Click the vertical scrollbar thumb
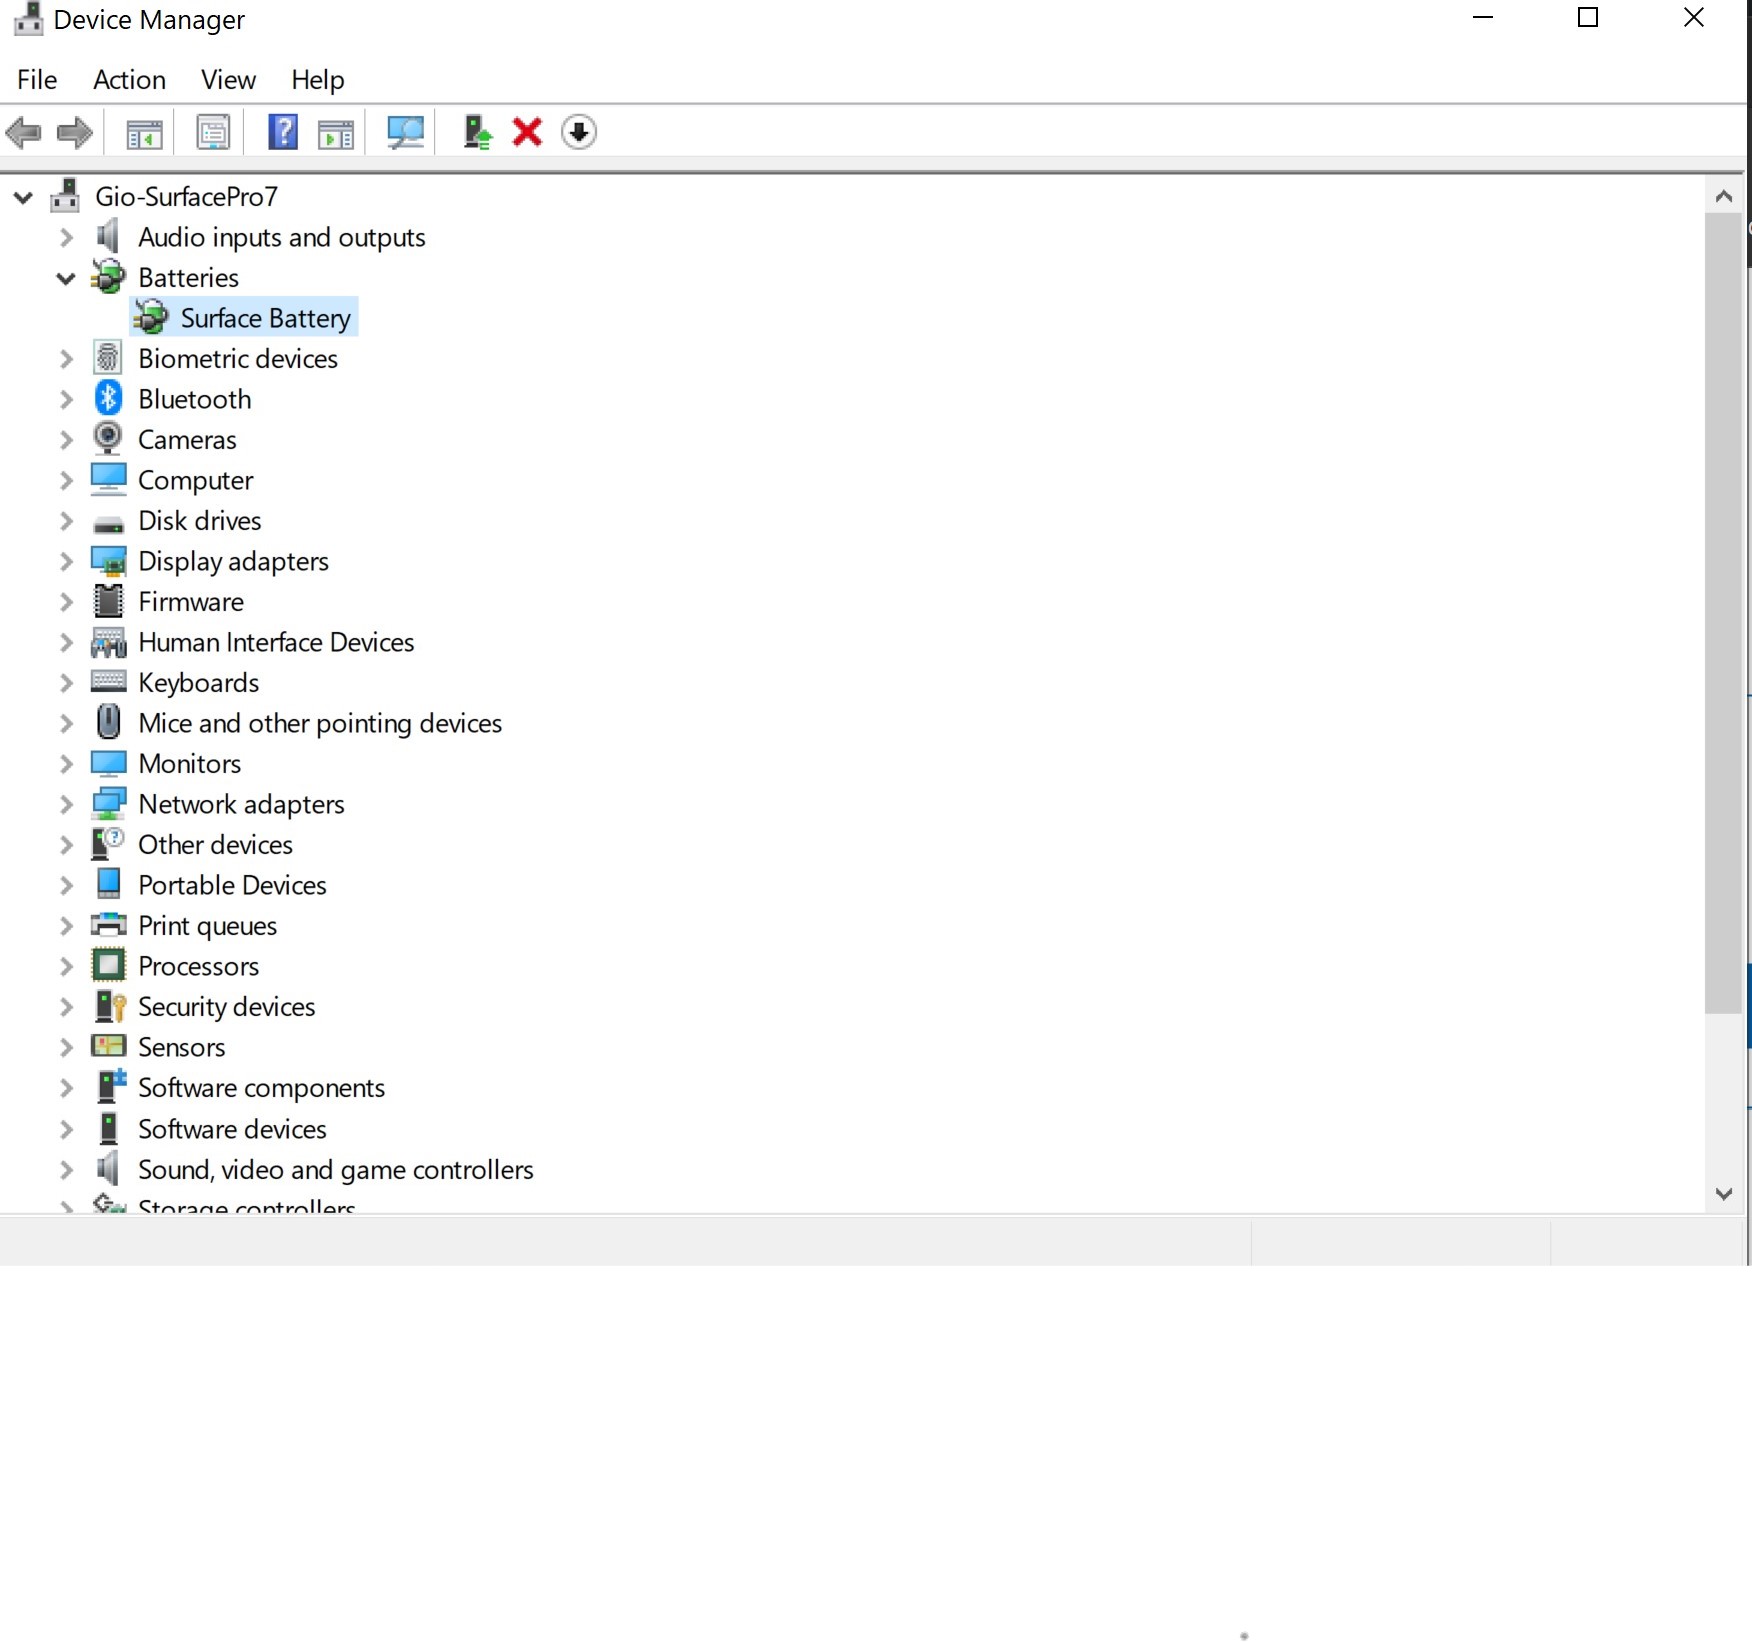 coord(1723,613)
